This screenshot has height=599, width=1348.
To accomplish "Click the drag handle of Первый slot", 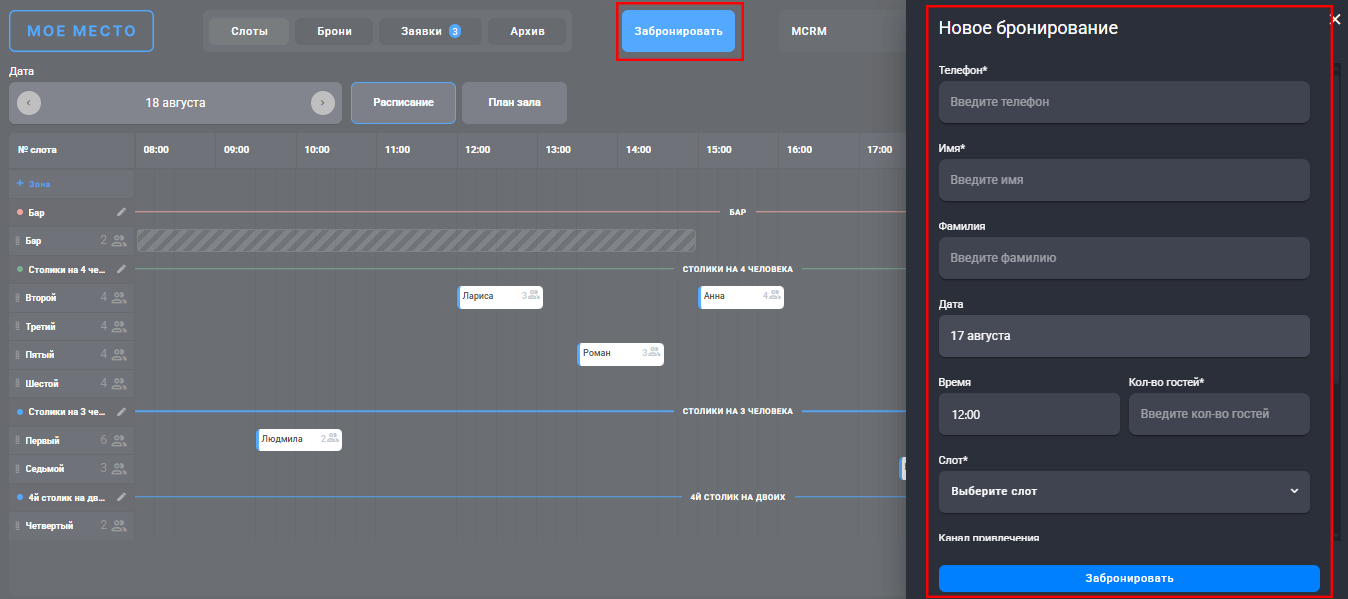I will point(17,440).
